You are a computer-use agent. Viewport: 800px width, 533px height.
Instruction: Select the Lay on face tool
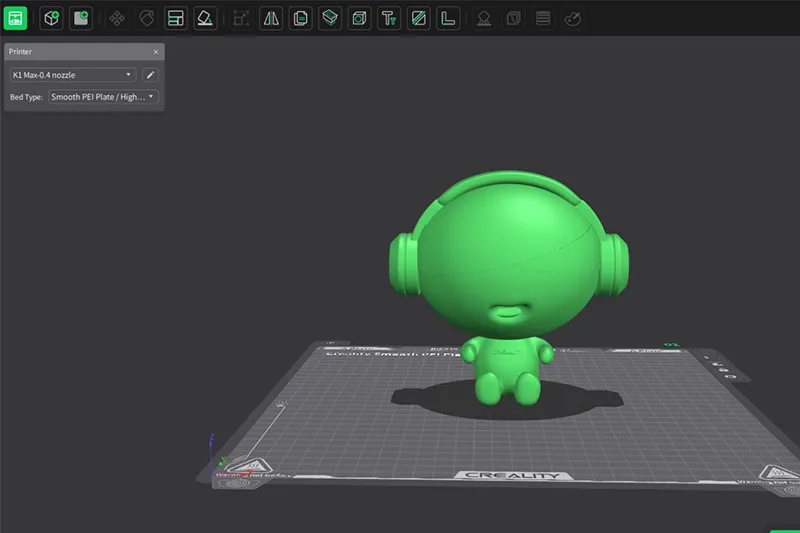point(205,18)
